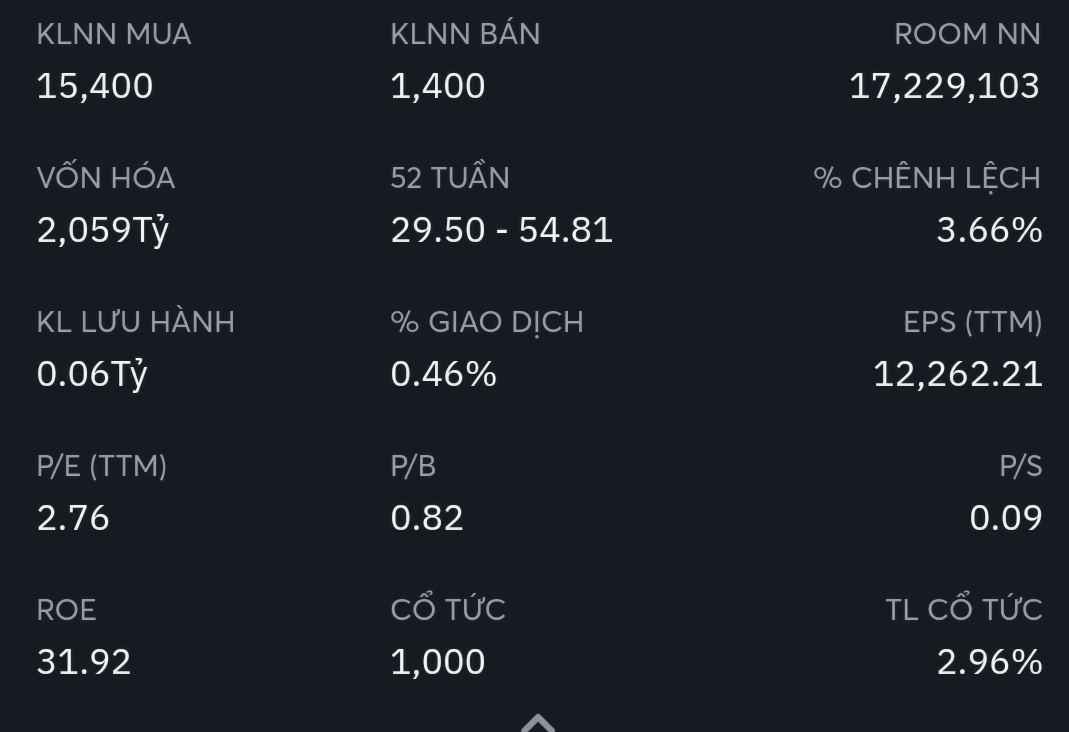Image resolution: width=1069 pixels, height=732 pixels.
Task: Tap the EPS (TTM) label
Action: (972, 322)
